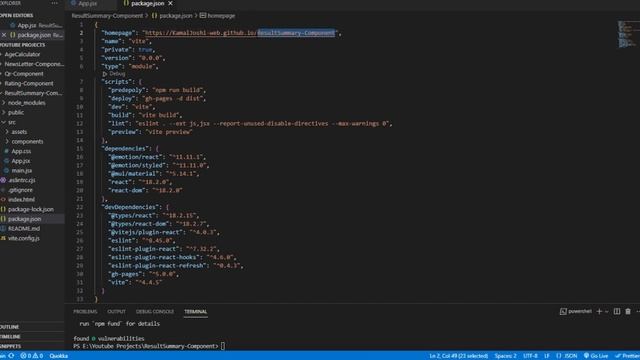Open package-lock.json in the explorer

pos(31,209)
